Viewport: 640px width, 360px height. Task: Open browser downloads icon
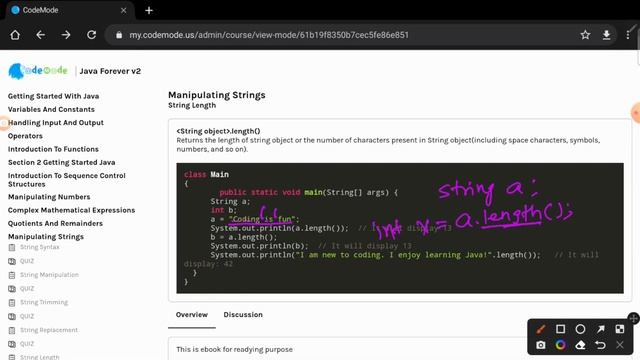(x=607, y=35)
